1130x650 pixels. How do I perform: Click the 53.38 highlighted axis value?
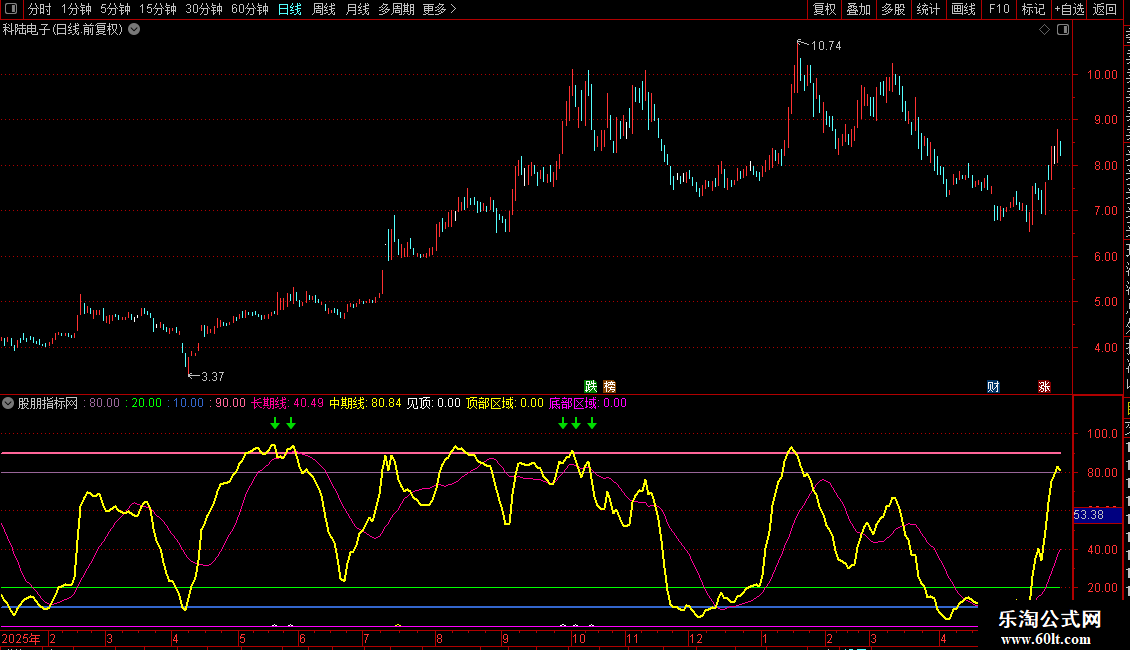click(x=1098, y=515)
